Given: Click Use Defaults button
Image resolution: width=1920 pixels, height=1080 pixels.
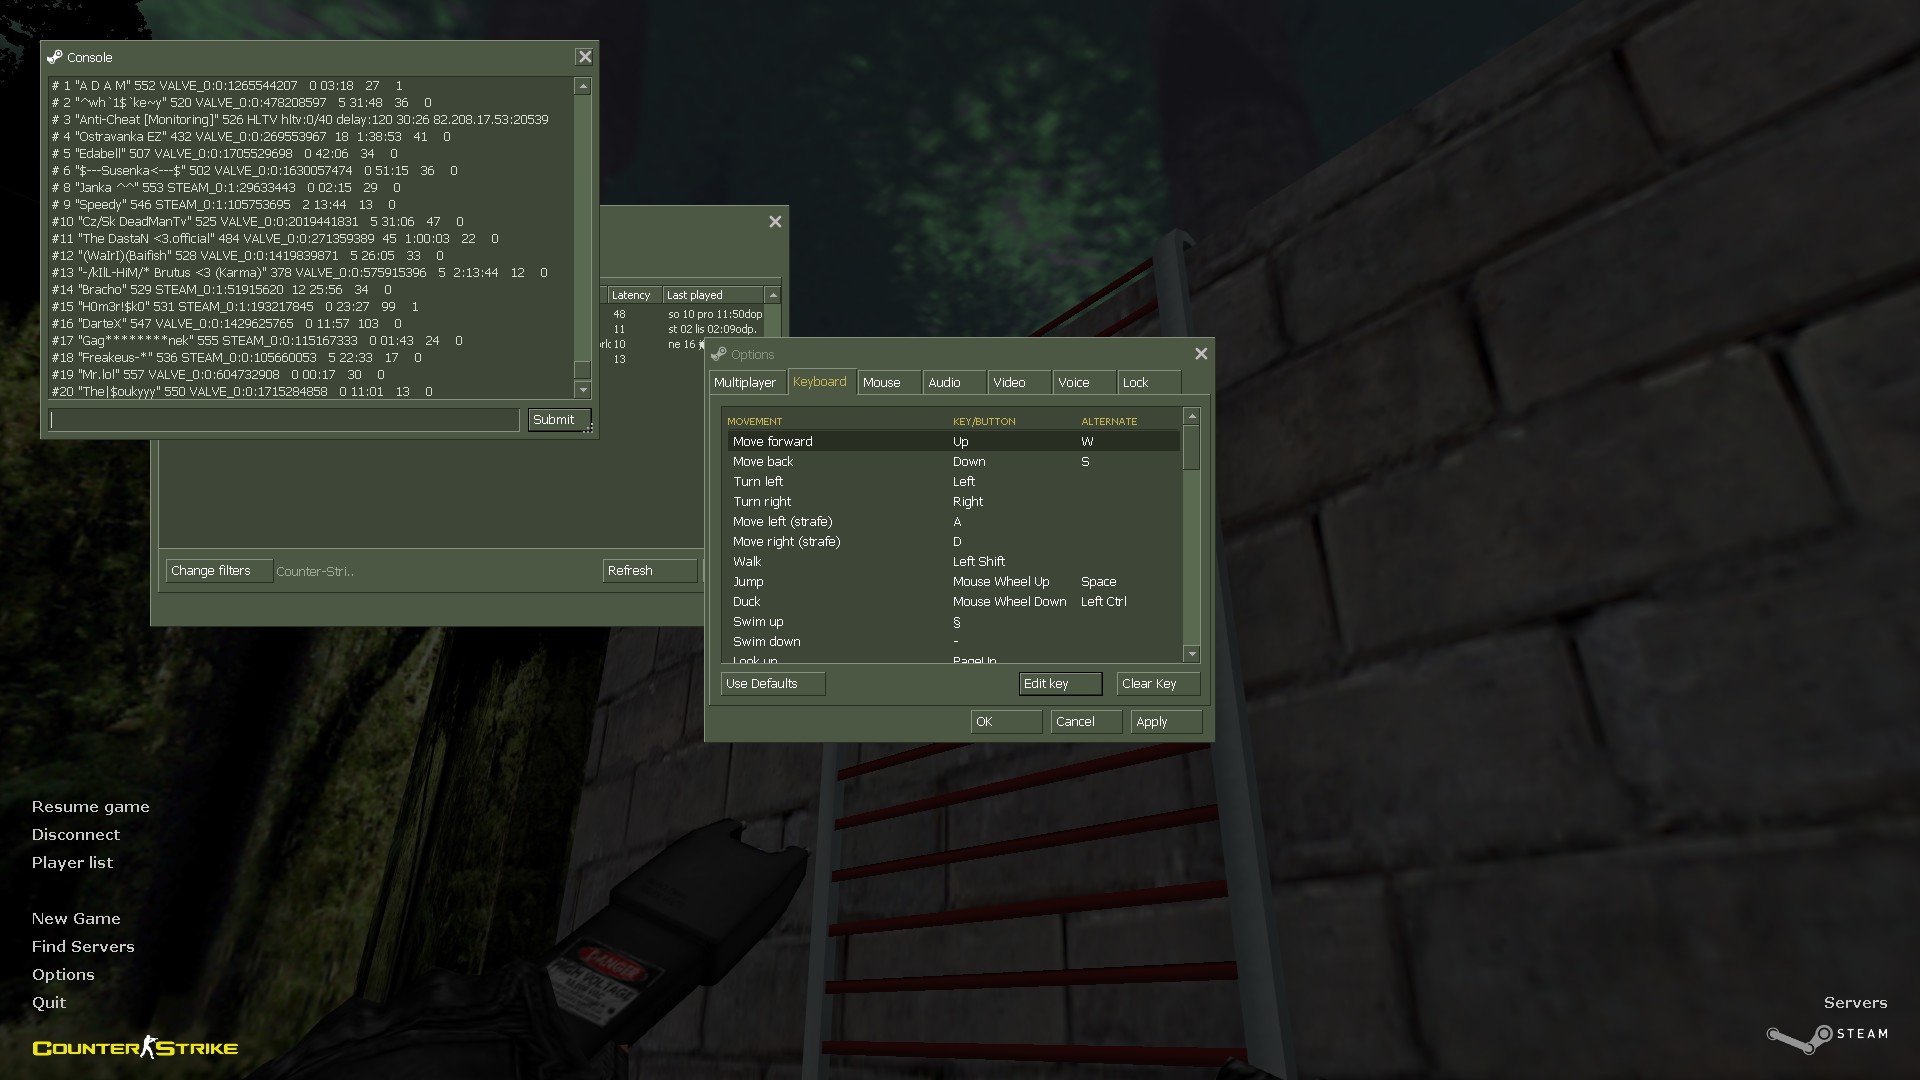Looking at the screenshot, I should pos(773,684).
